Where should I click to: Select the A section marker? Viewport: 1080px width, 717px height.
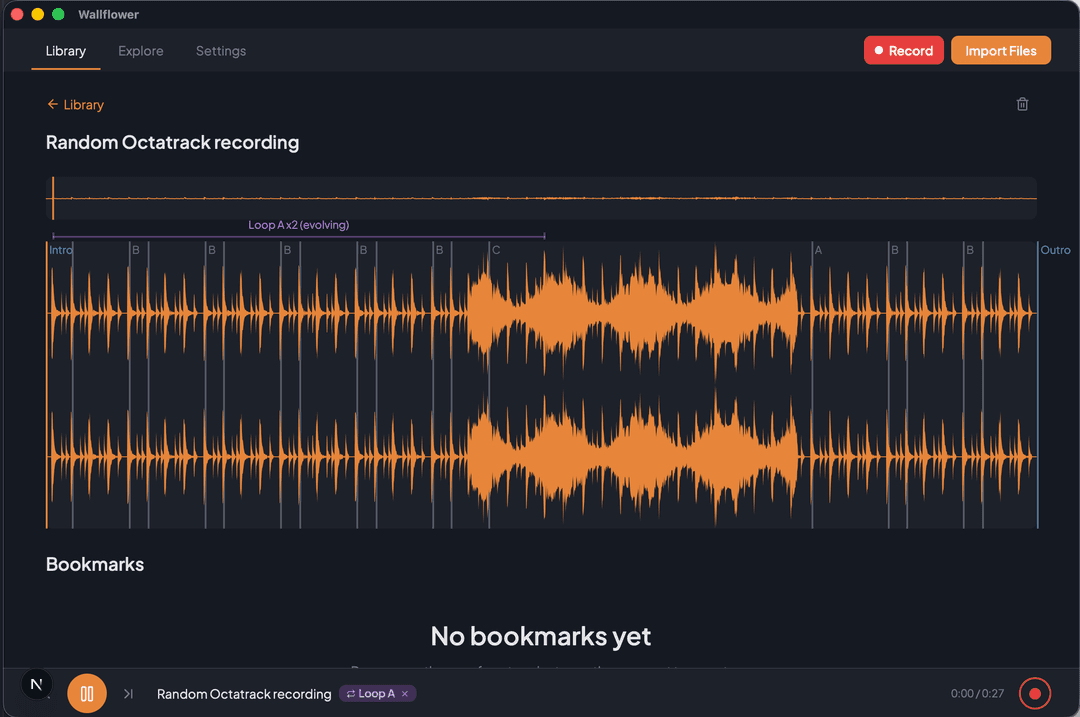click(818, 250)
